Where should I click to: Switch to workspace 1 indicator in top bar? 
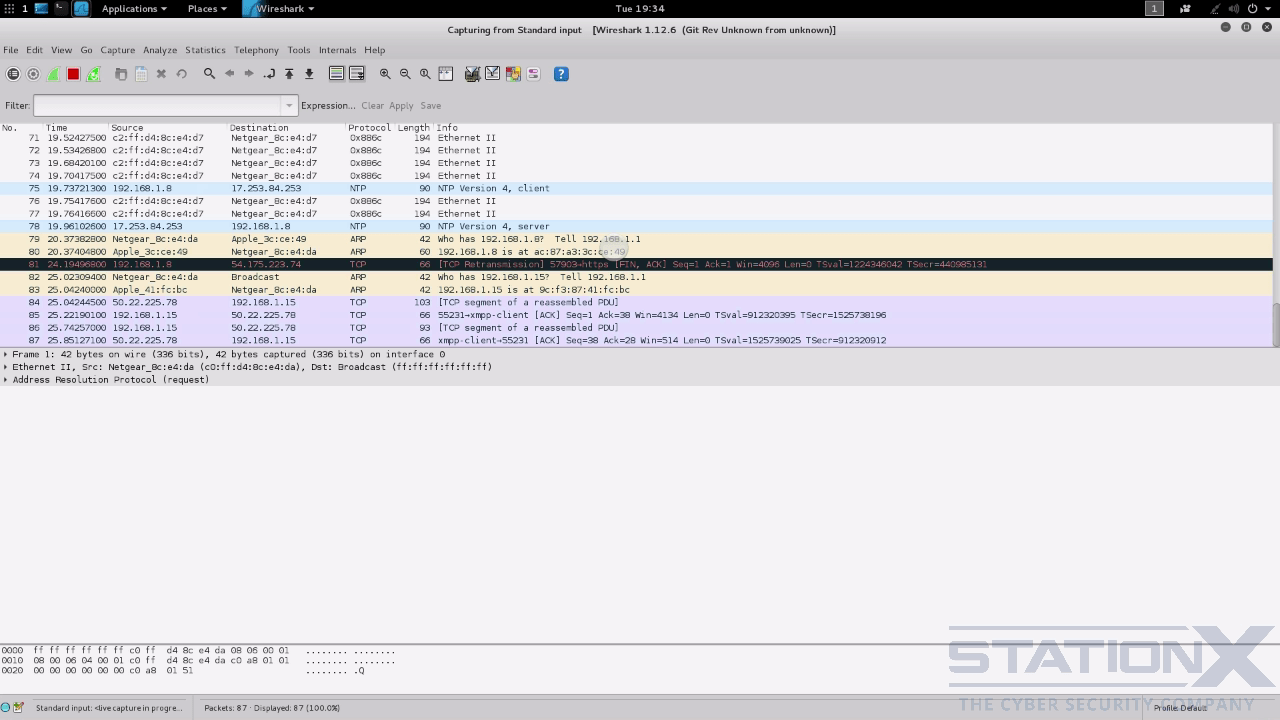click(x=1154, y=8)
